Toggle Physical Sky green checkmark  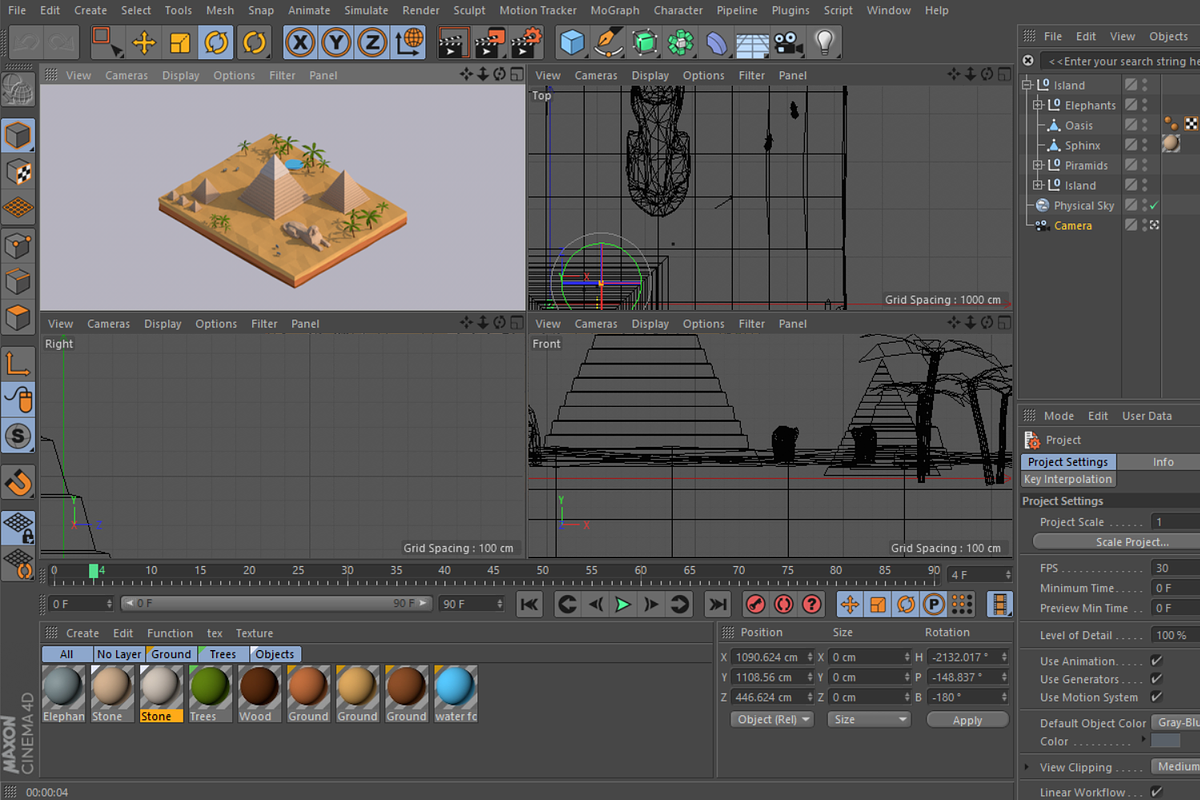pos(1154,205)
